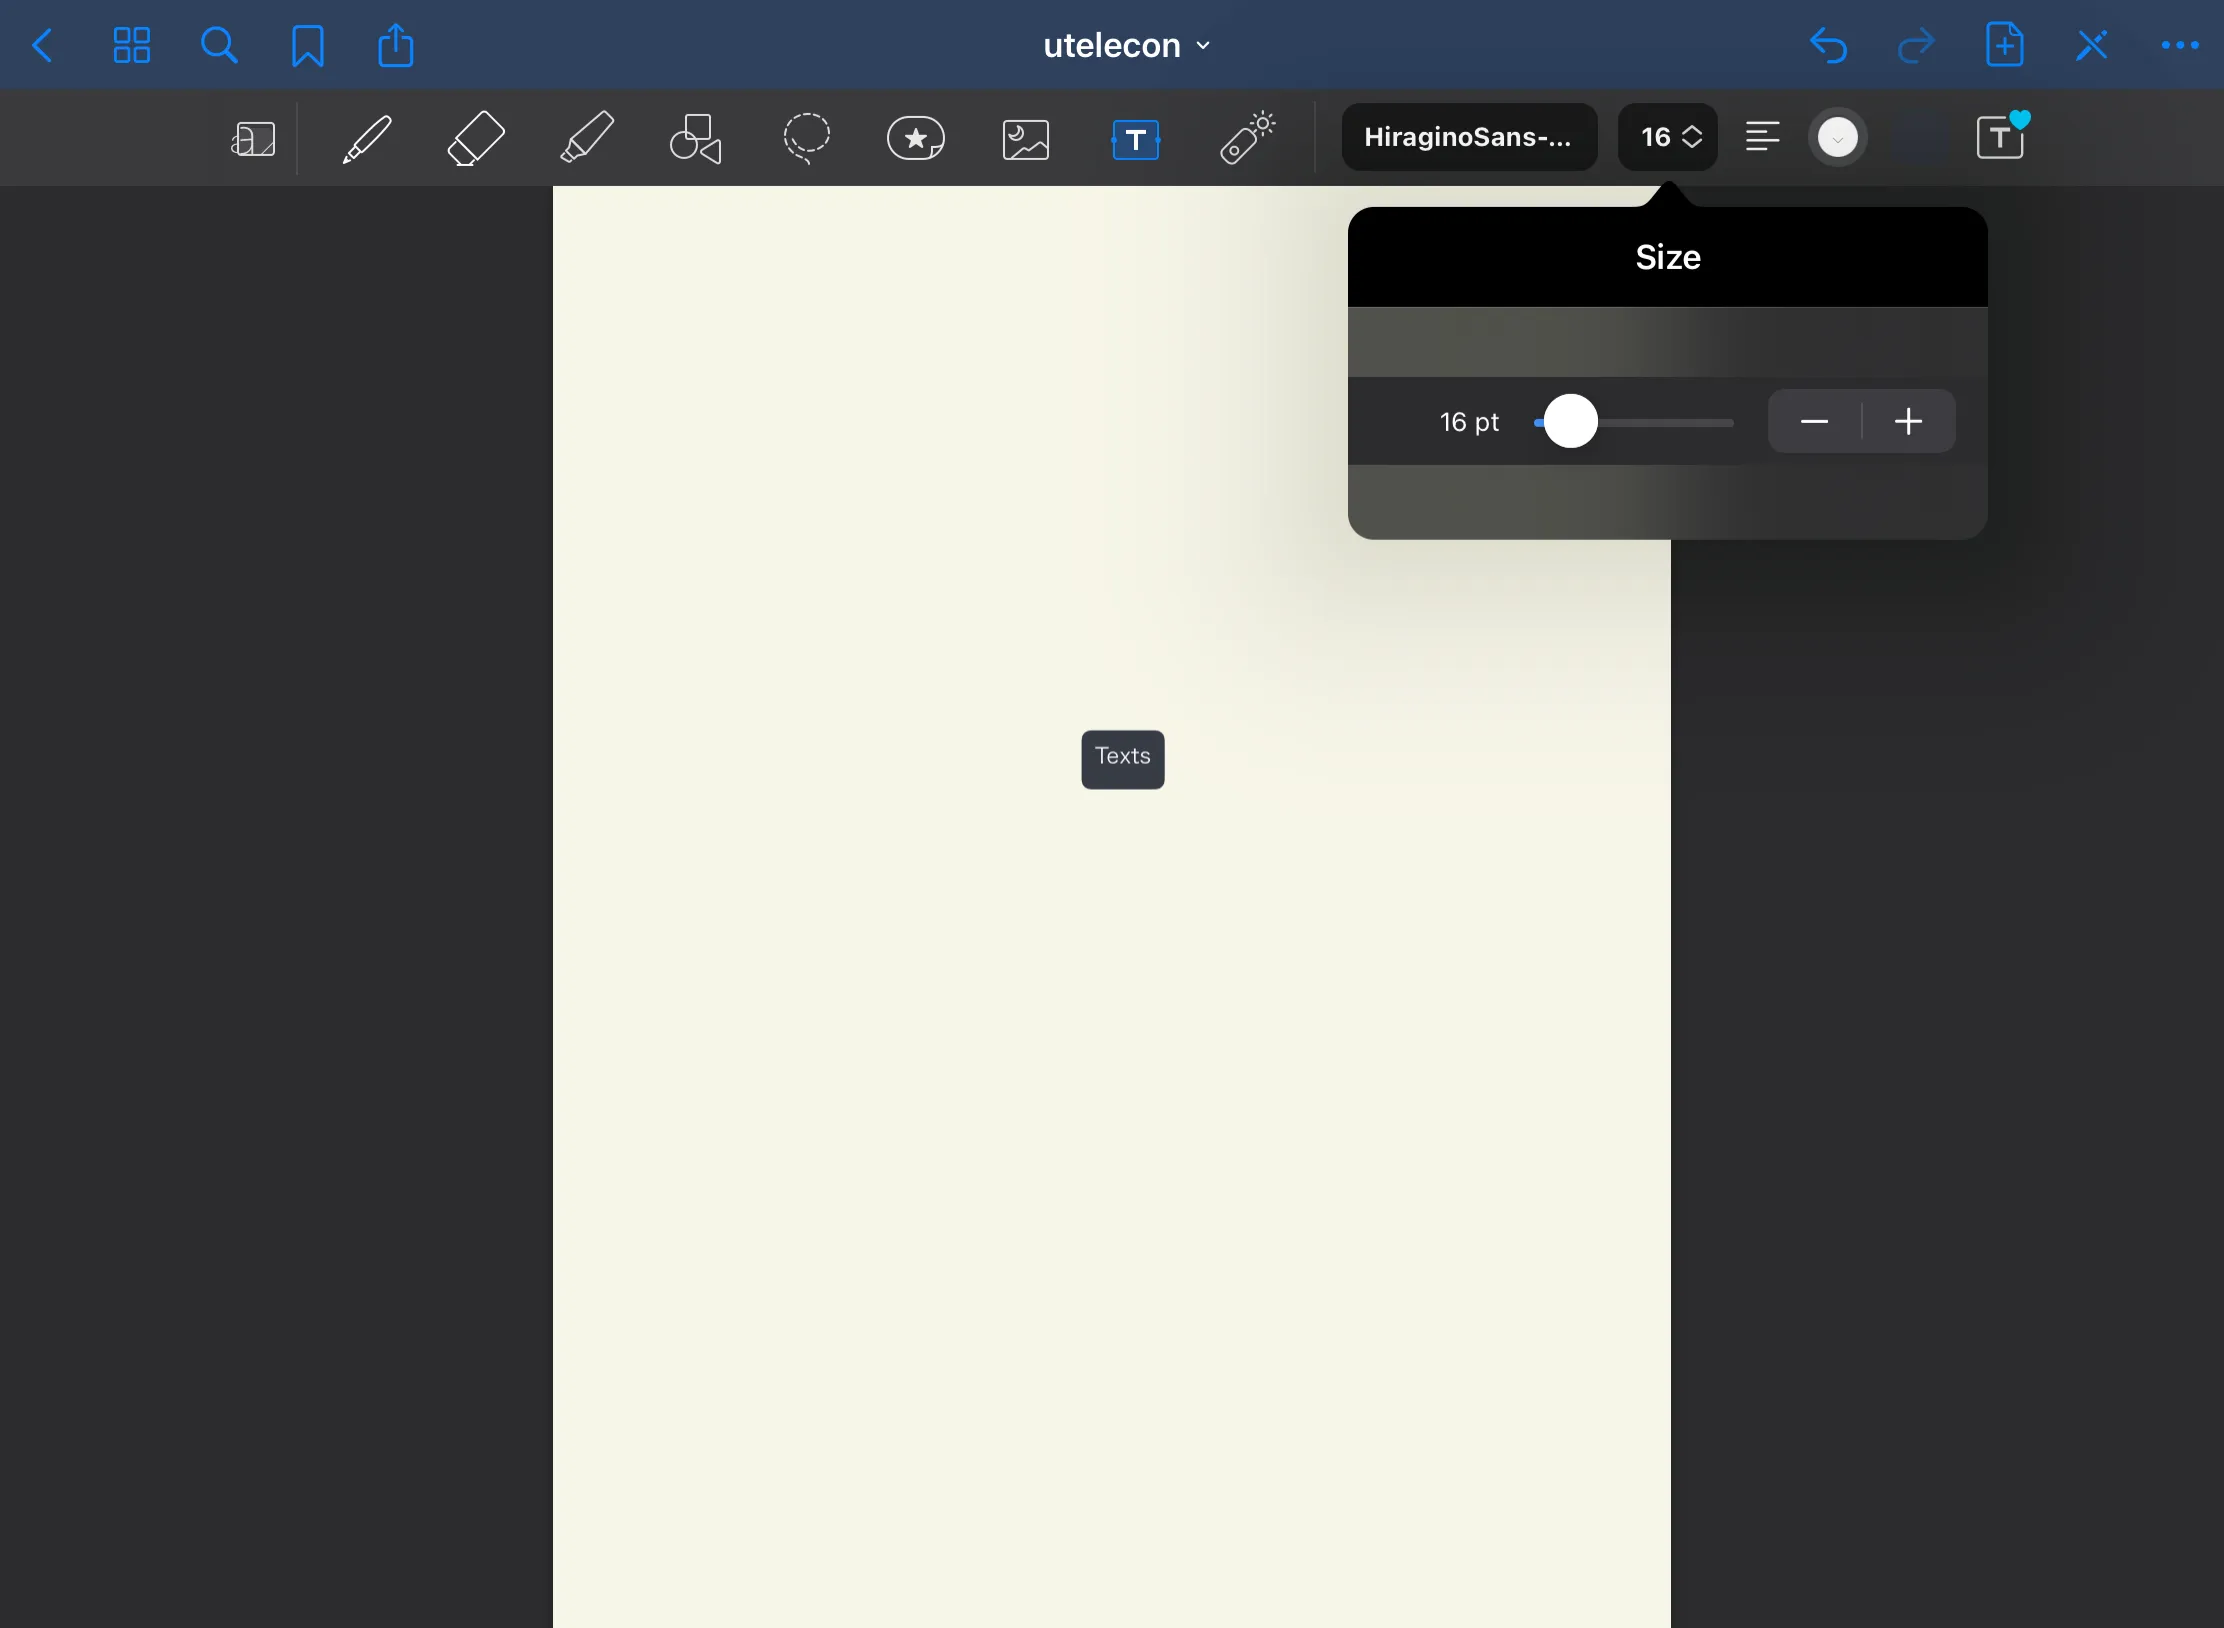Click the 16 pt size slider knob
This screenshot has height=1628, width=2224.
(x=1570, y=422)
